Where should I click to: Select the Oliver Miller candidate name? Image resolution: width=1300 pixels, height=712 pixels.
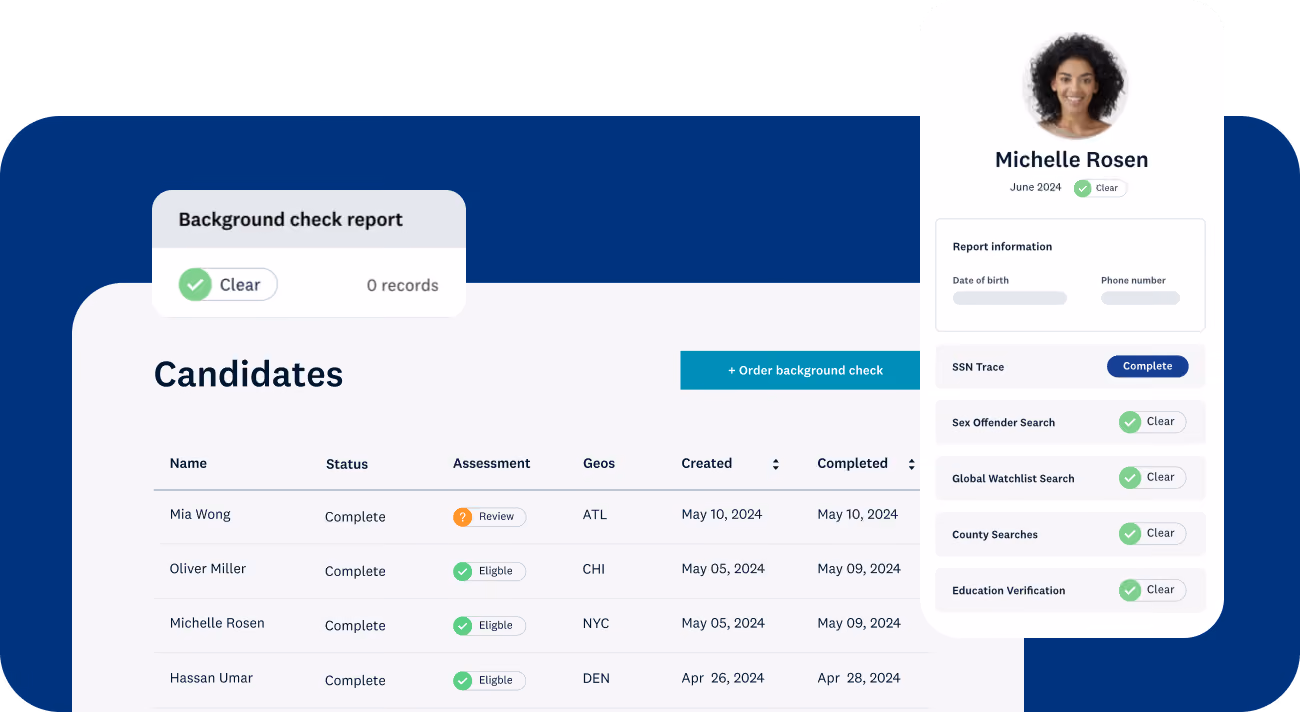[208, 568]
